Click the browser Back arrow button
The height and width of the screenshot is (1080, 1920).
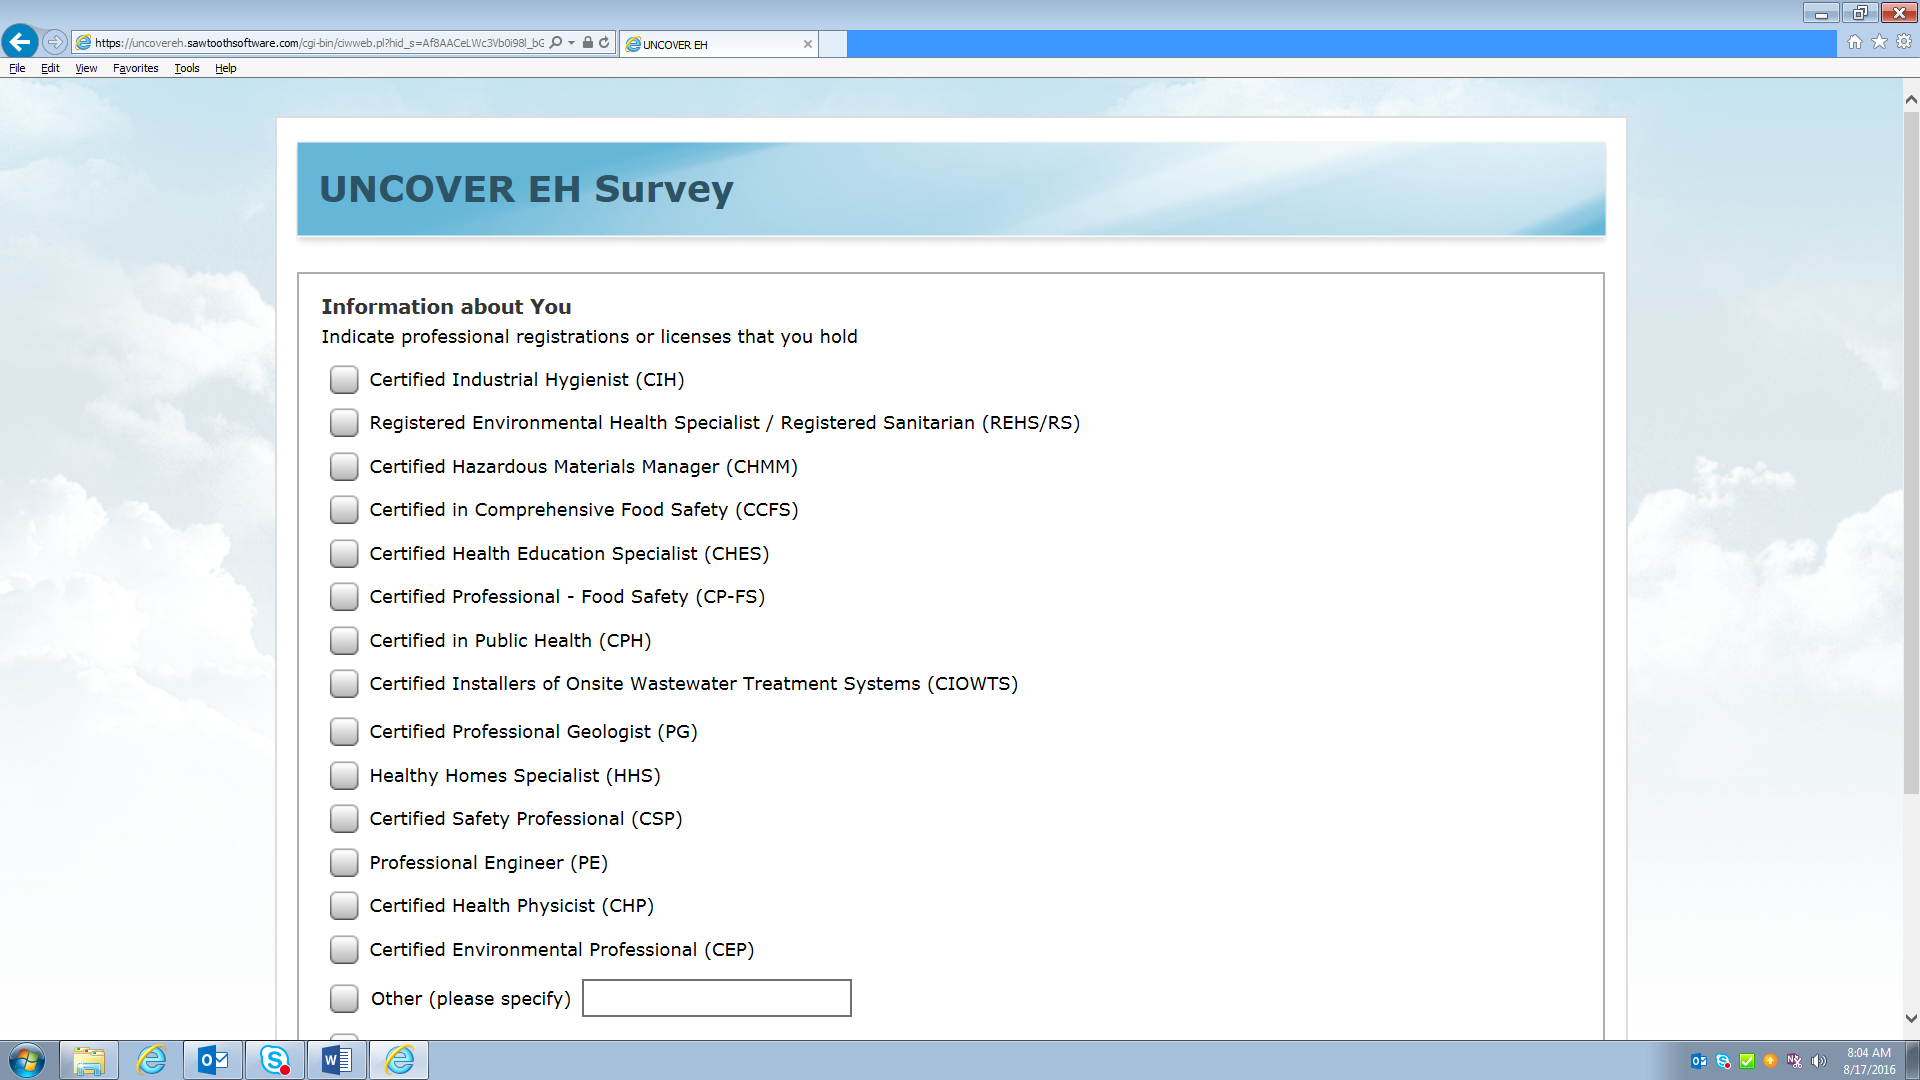pyautogui.click(x=20, y=42)
